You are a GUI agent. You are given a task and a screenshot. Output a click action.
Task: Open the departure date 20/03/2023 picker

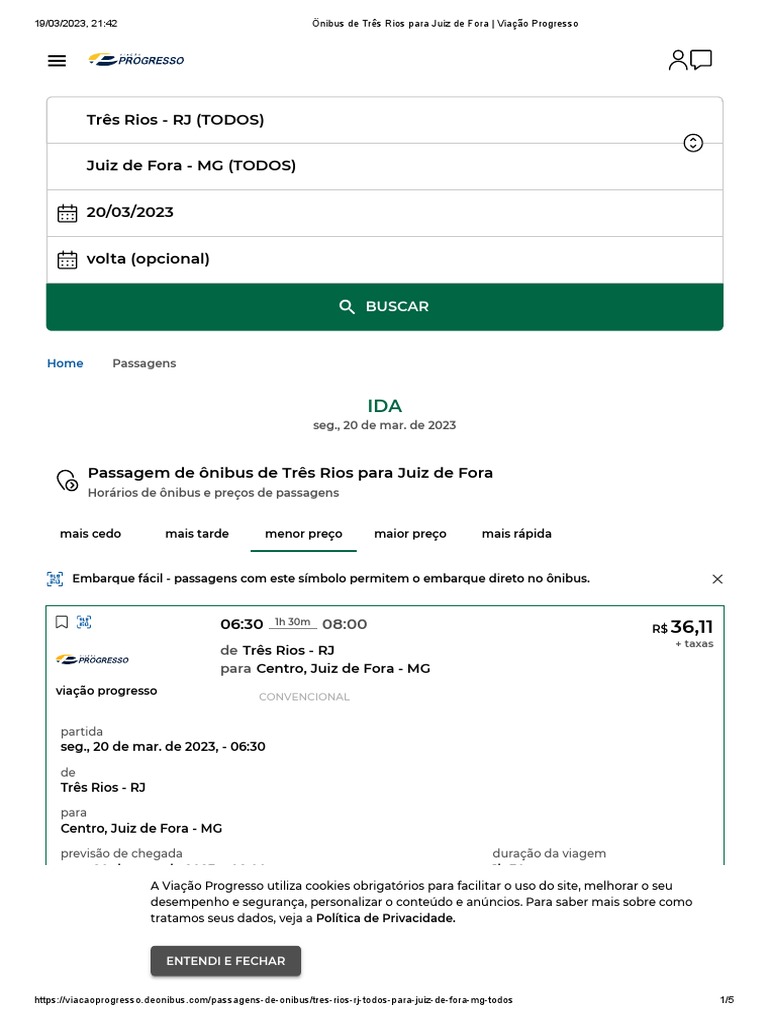coord(130,212)
